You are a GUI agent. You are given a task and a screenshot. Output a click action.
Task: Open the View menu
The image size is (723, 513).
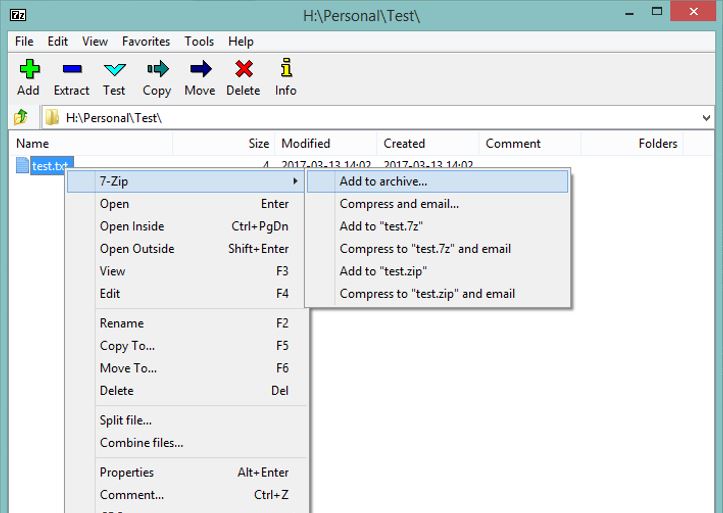click(95, 41)
